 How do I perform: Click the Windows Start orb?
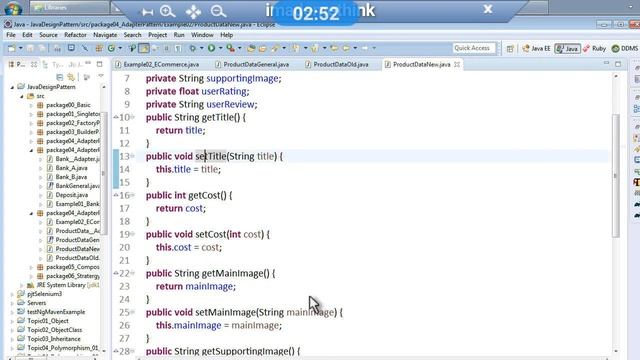(13, 8)
